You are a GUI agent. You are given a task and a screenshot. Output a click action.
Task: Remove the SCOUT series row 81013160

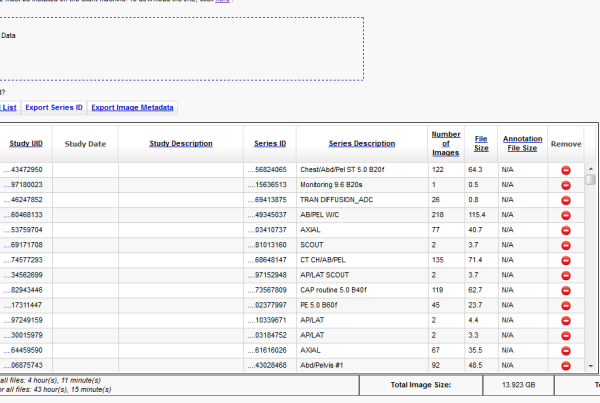pos(566,245)
